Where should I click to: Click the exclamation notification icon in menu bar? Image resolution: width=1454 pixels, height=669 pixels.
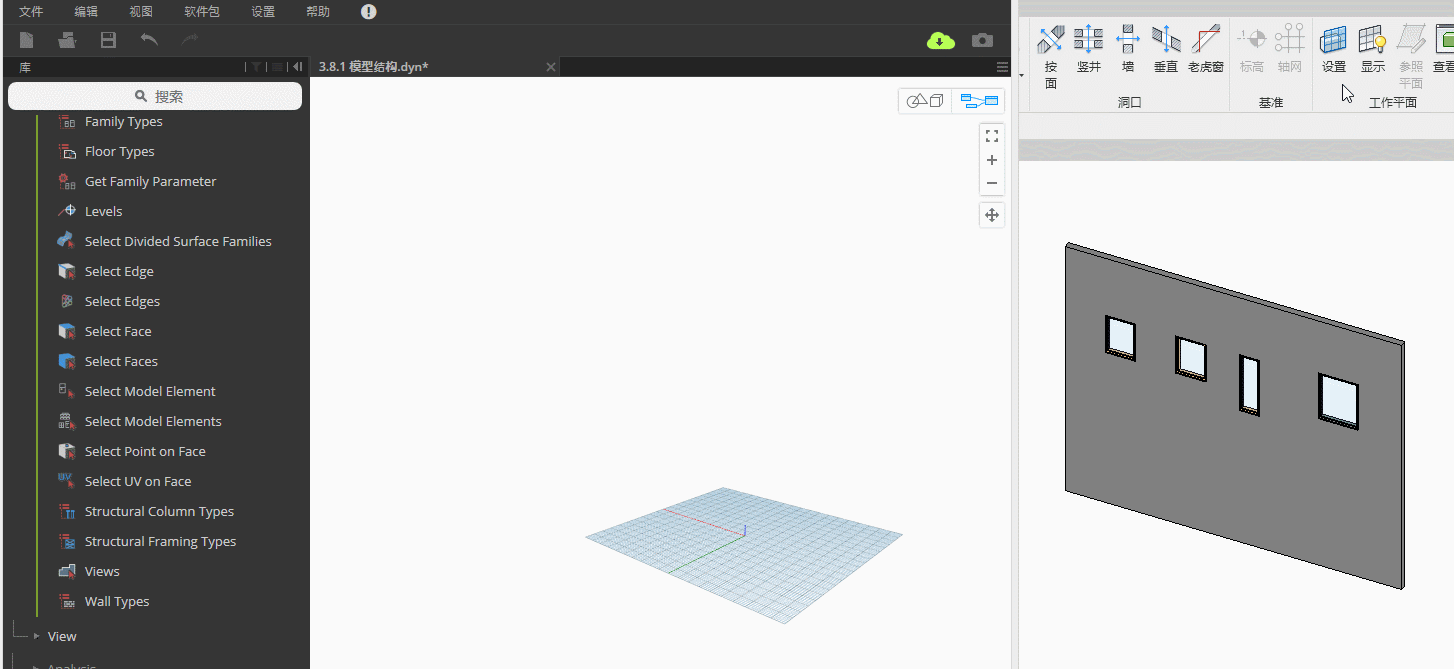[369, 12]
